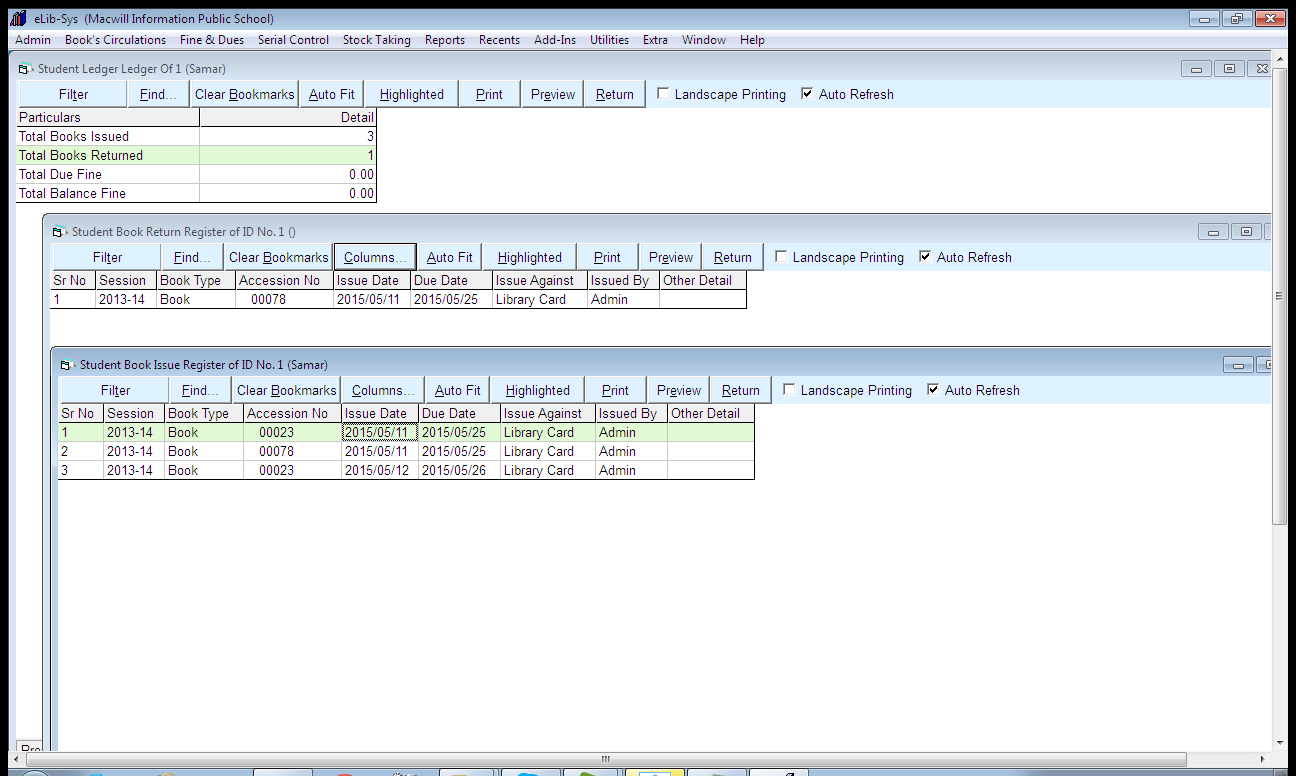Click the Student Ledger window icon
Viewport: 1296px width, 776px height.
(25, 69)
